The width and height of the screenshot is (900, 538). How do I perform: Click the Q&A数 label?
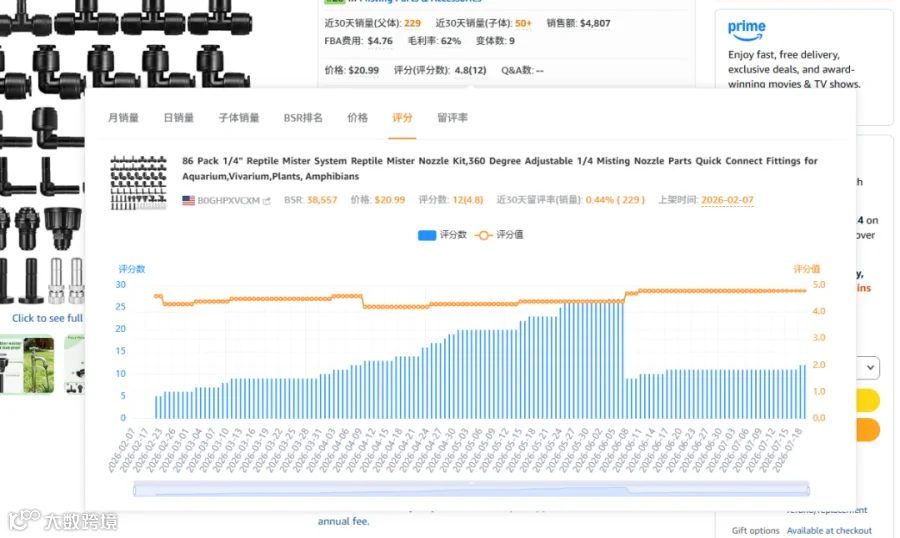517,70
